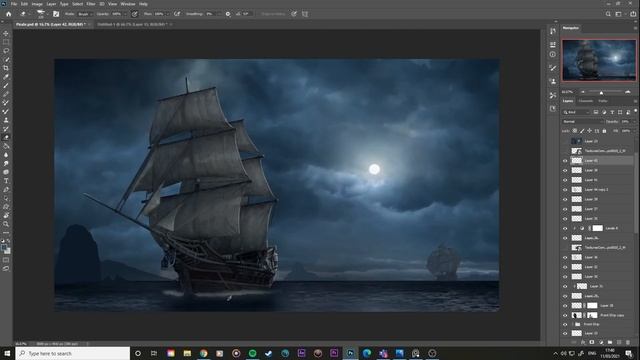Open the status bar info arrow
640x360 pixels.
87,344
